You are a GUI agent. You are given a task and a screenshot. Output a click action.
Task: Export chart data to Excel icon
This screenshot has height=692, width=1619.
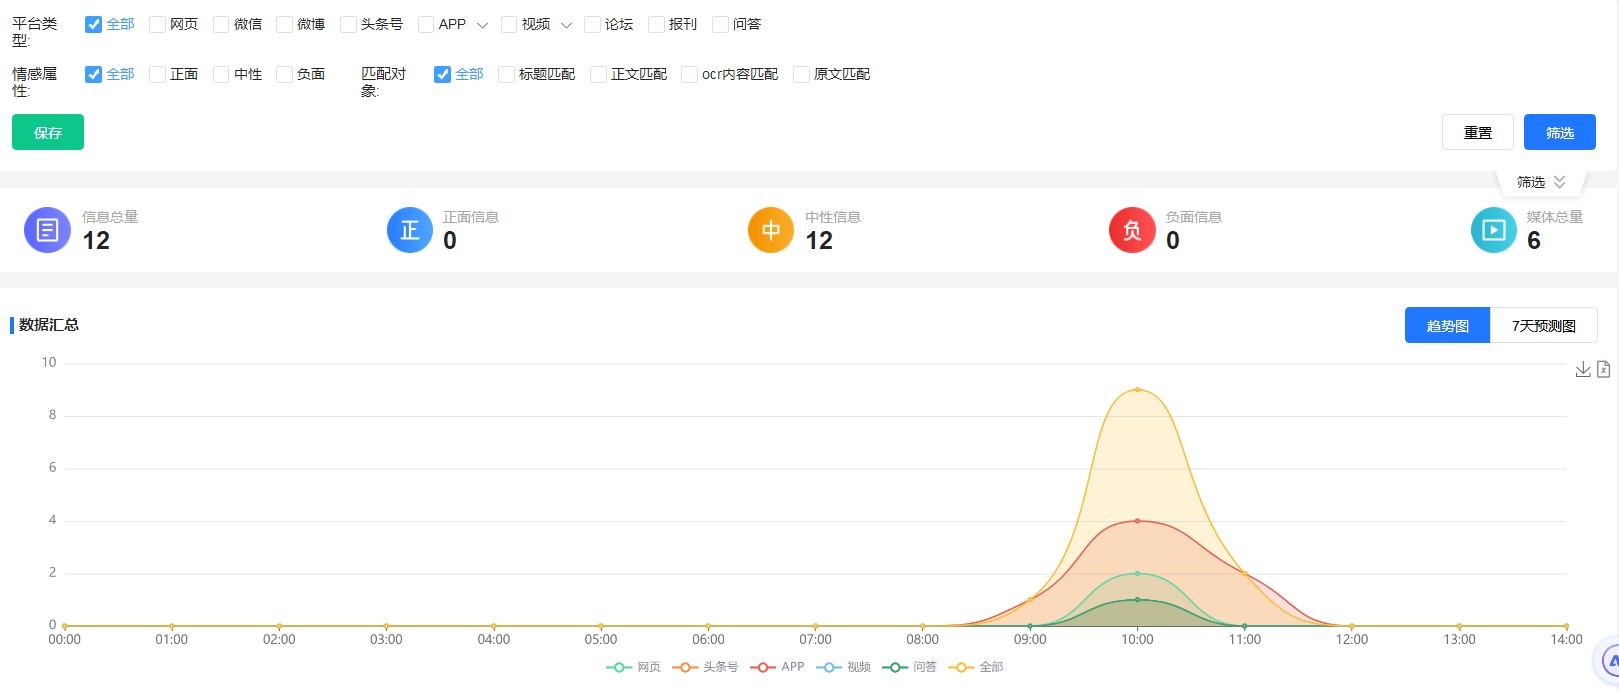click(x=1603, y=370)
